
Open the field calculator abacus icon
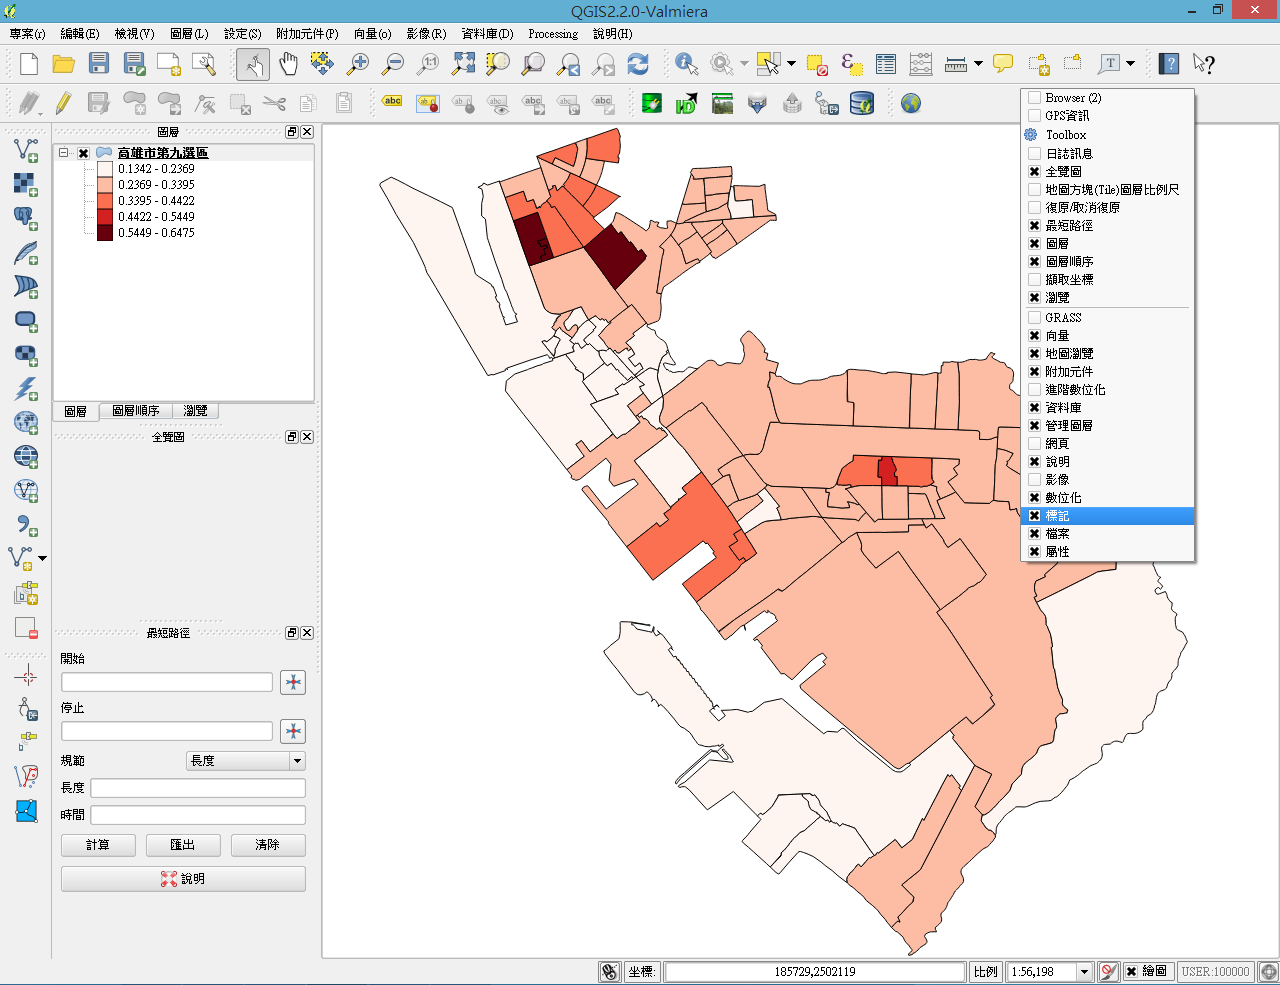pyautogui.click(x=921, y=64)
